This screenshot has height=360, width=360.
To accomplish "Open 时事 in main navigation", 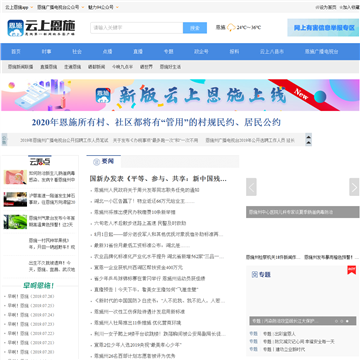I will pyautogui.click(x=46, y=52).
